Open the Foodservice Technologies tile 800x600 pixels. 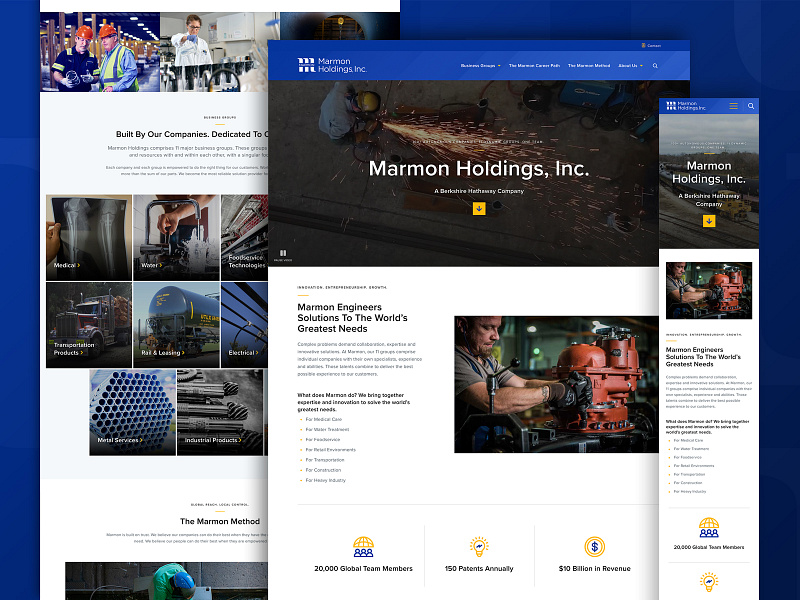(x=244, y=237)
